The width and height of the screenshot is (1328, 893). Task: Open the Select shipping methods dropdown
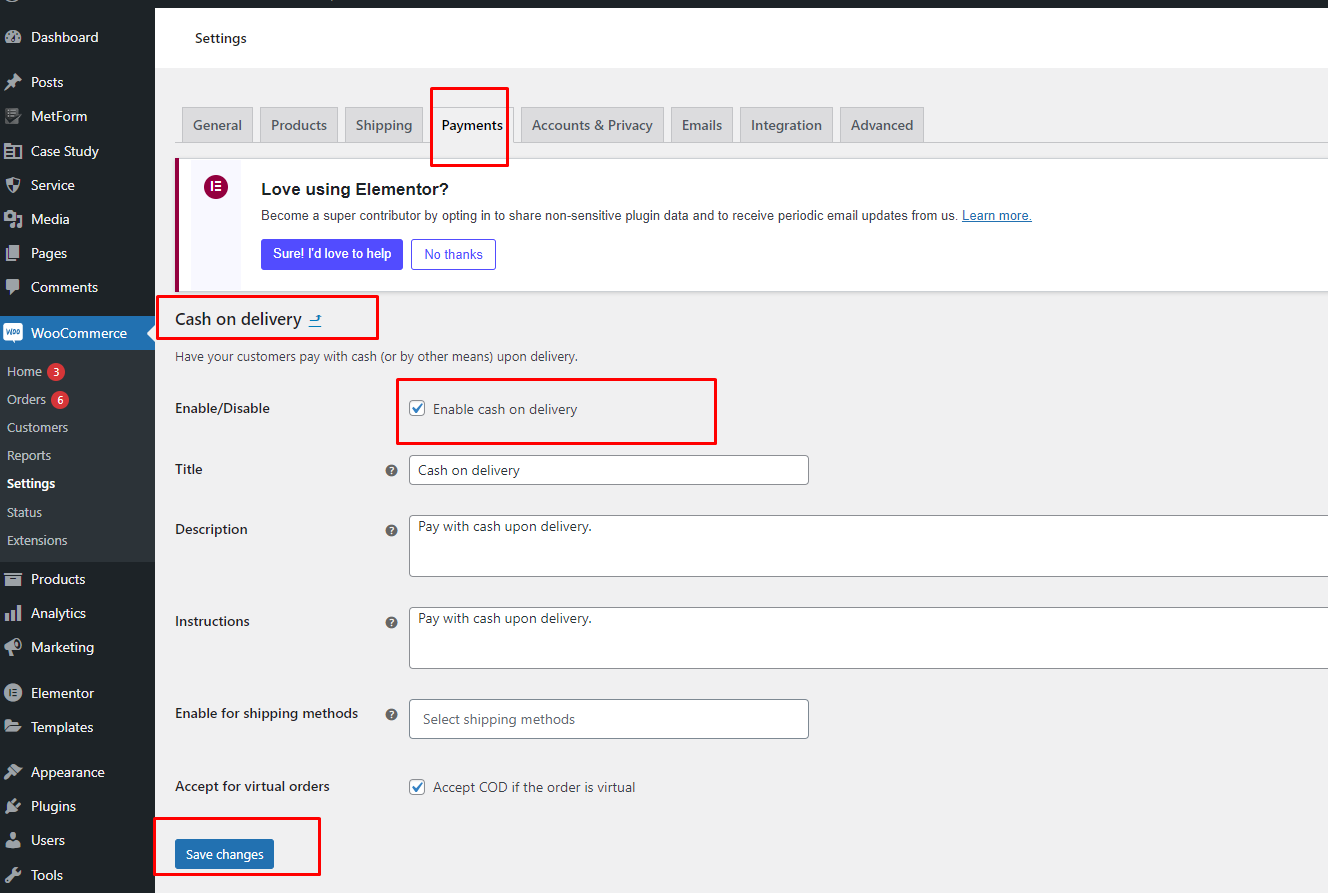coord(608,719)
